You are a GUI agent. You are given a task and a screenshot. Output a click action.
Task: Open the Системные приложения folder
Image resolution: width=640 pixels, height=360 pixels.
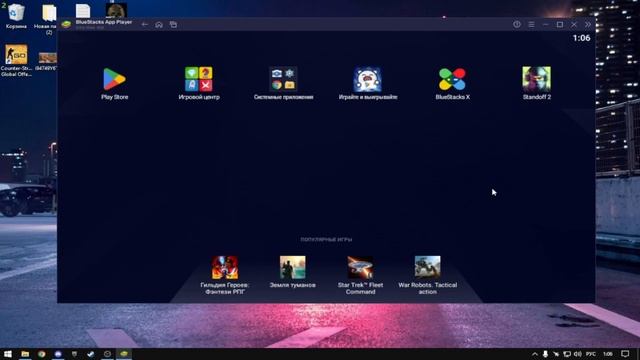283,79
